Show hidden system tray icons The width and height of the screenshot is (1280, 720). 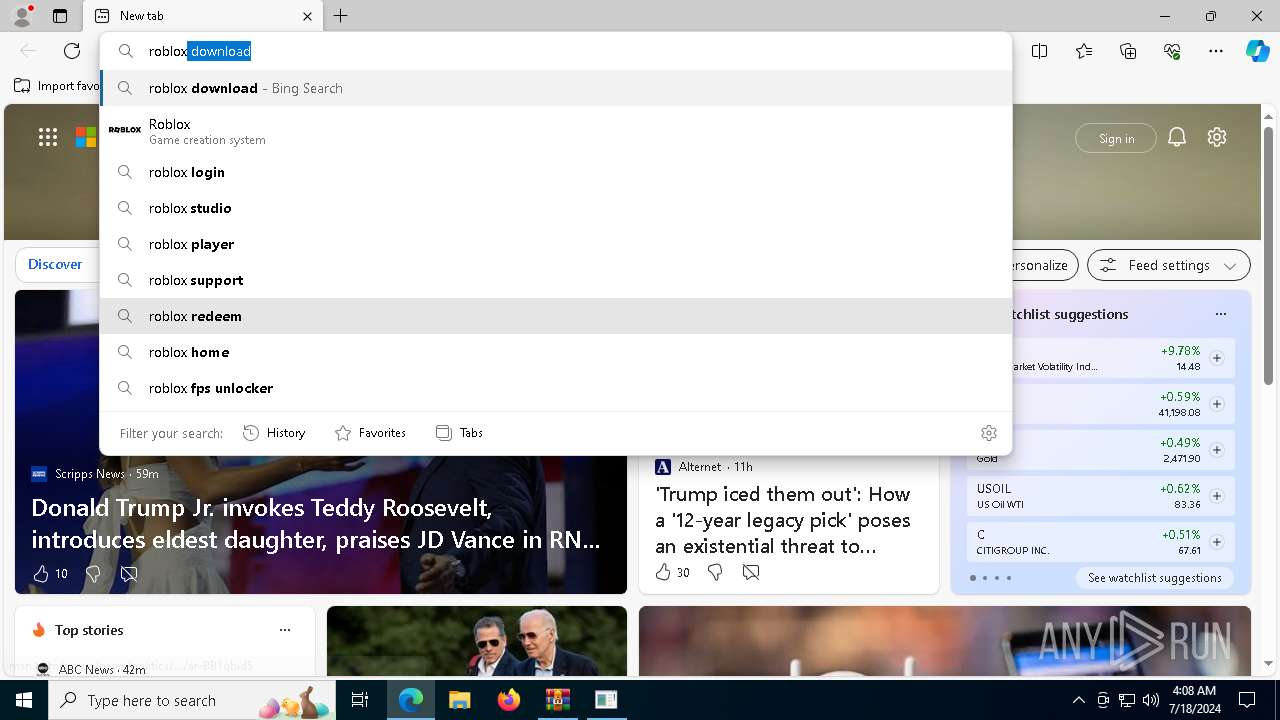coord(1078,700)
